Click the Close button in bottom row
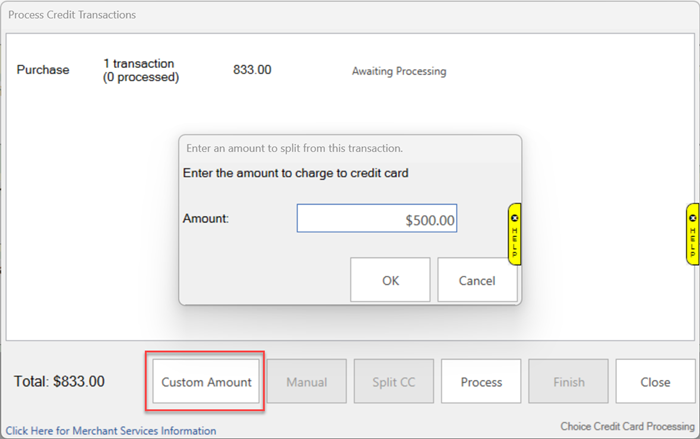 click(x=655, y=382)
